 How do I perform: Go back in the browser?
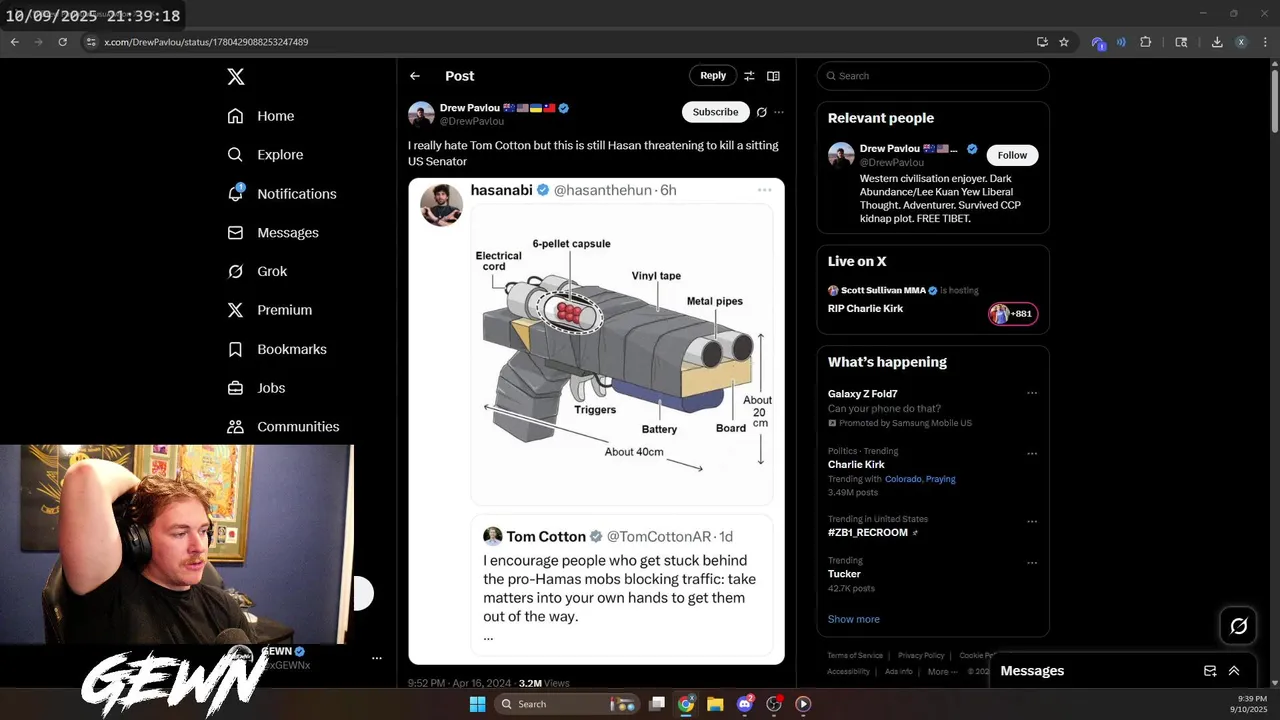click(15, 42)
